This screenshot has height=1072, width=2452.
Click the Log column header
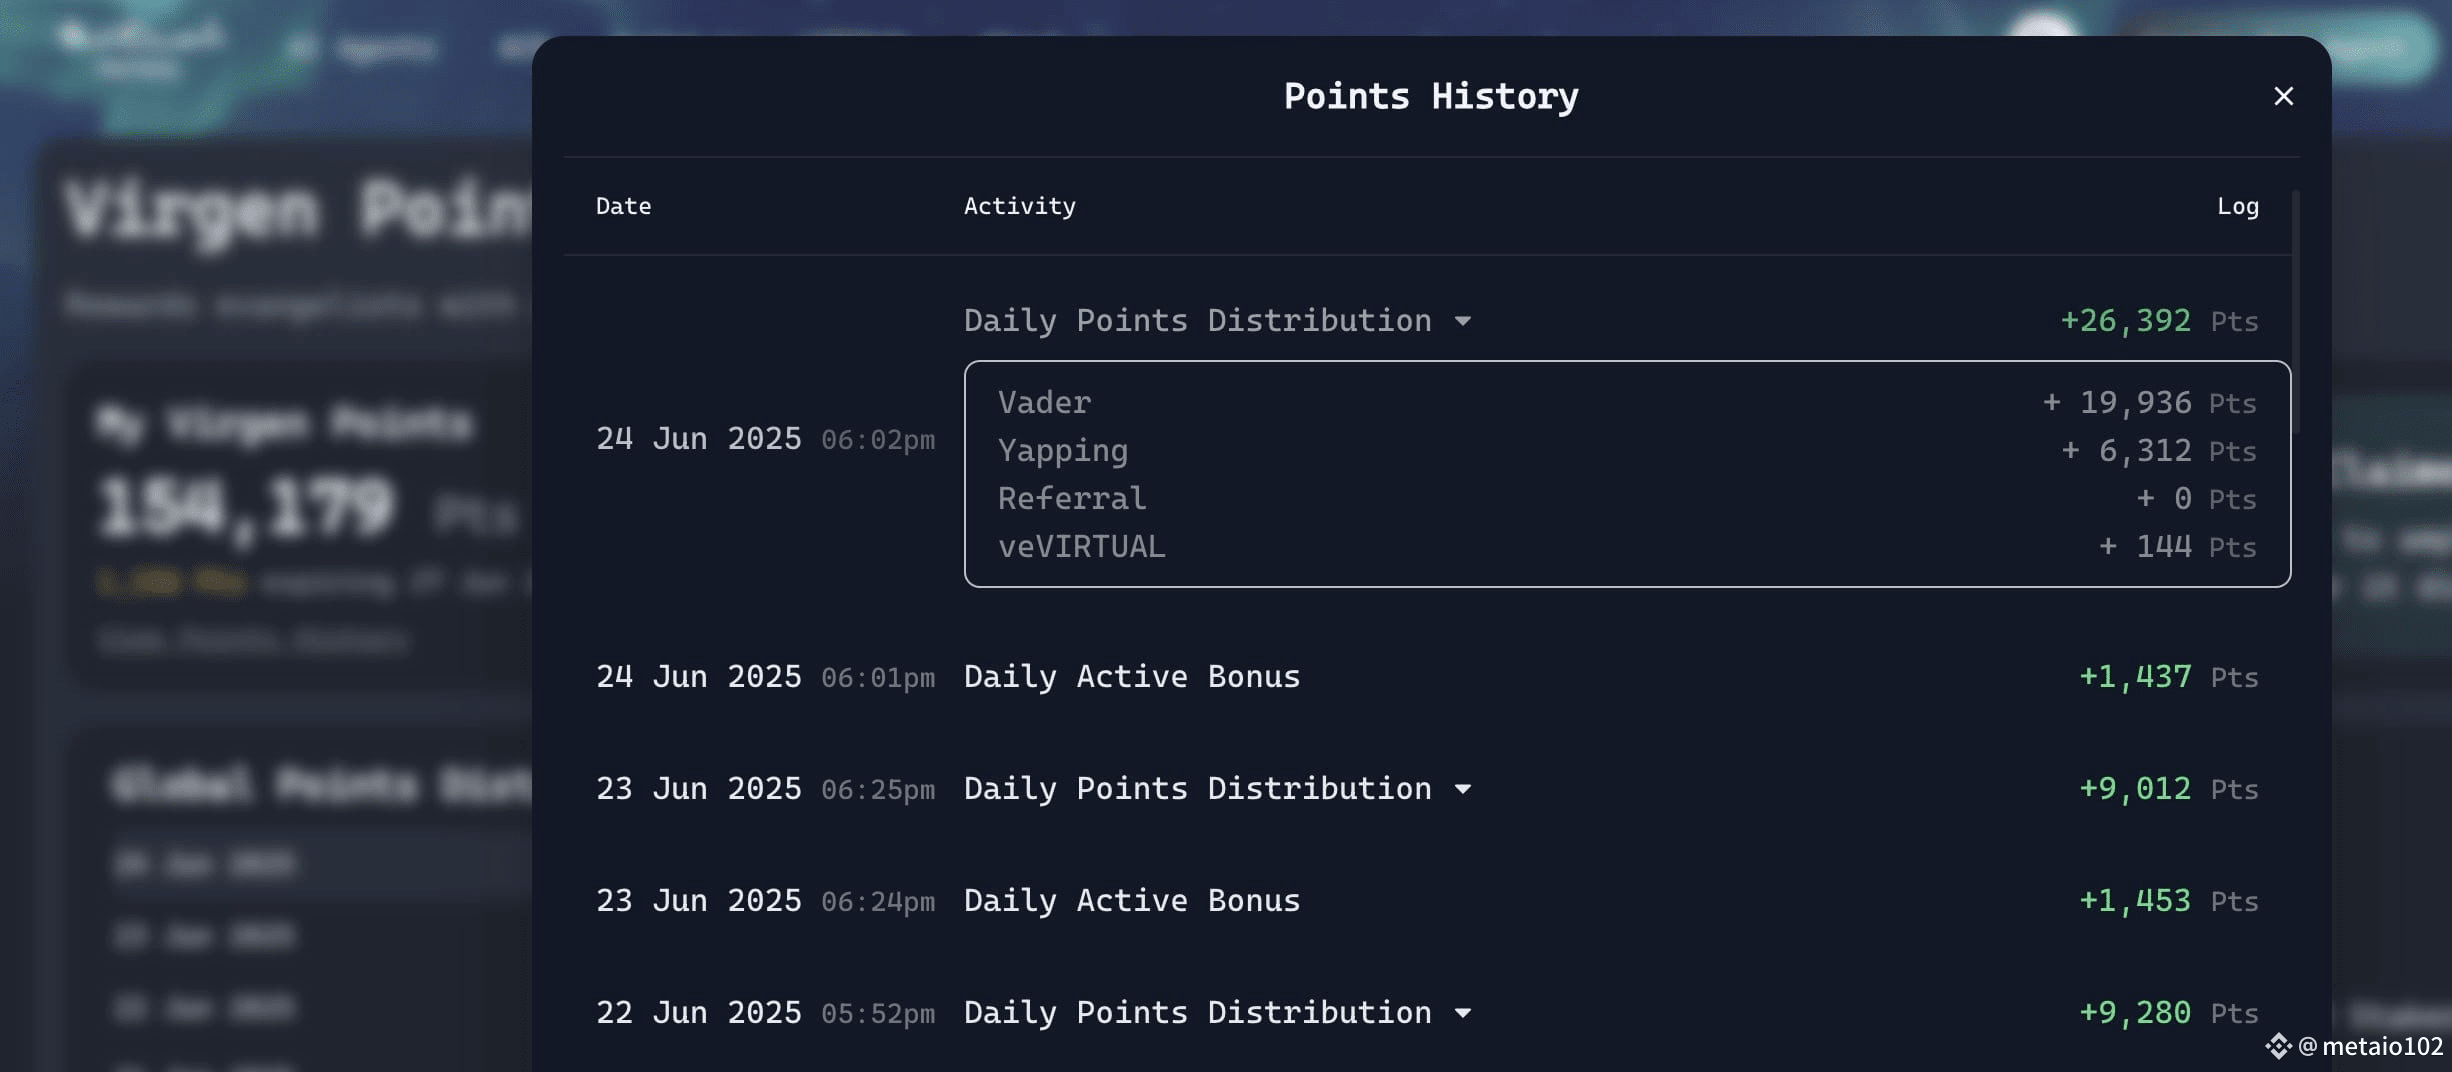coord(2237,206)
